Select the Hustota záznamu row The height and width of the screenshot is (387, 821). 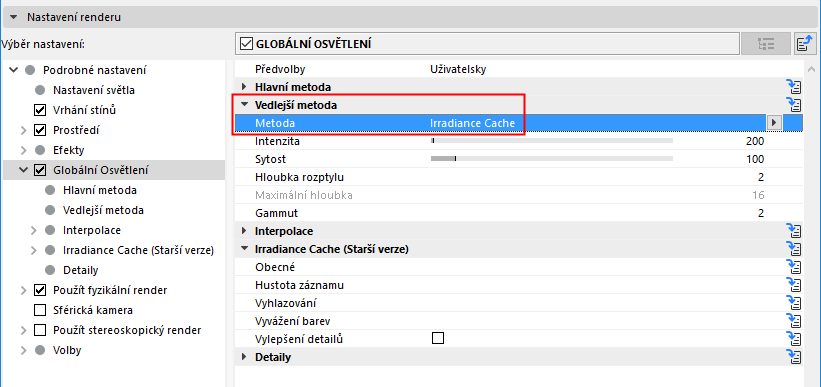pyautogui.click(x=519, y=285)
